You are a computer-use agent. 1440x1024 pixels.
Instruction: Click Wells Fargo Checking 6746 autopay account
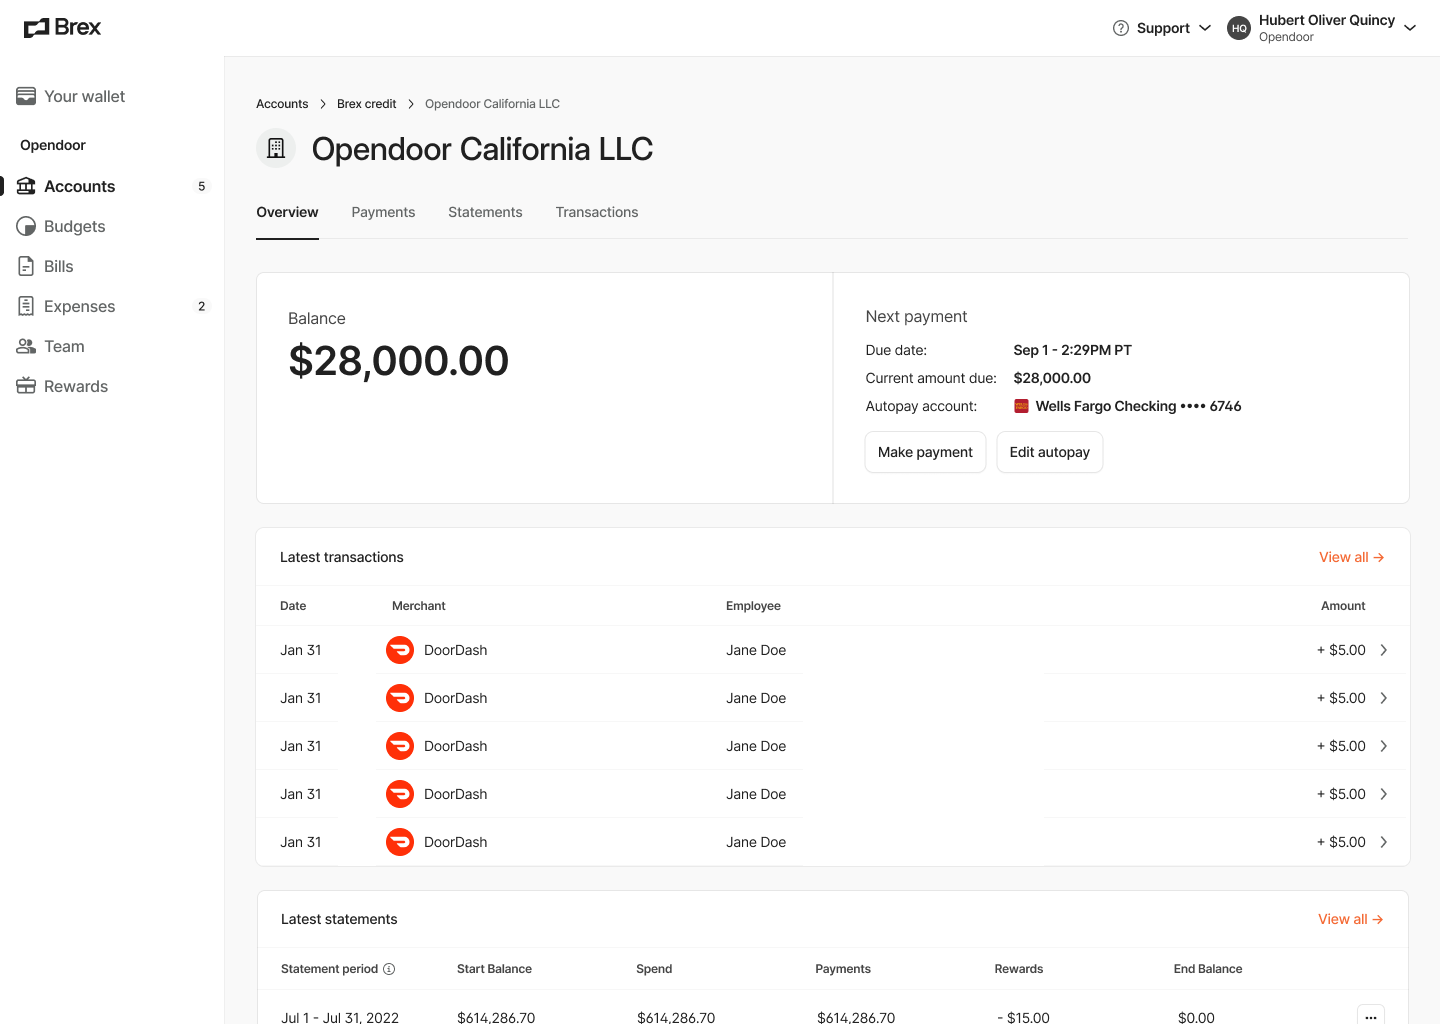point(1128,406)
